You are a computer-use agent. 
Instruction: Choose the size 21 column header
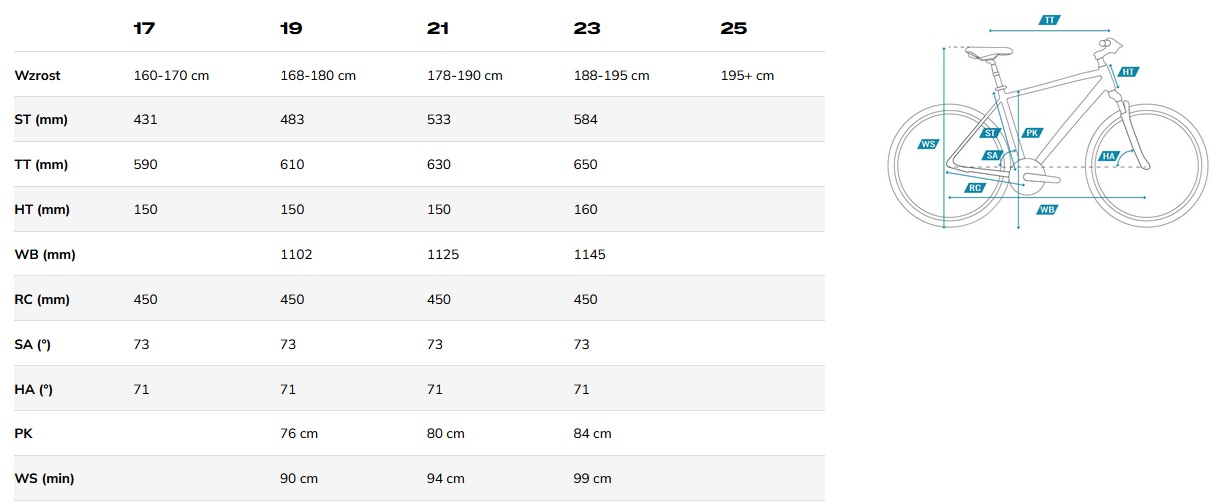438,28
